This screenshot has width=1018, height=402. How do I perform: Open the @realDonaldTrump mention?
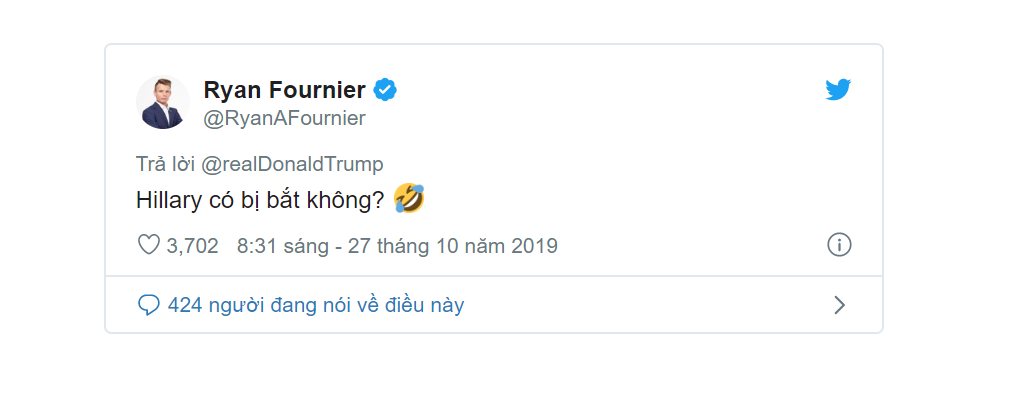pyautogui.click(x=293, y=164)
